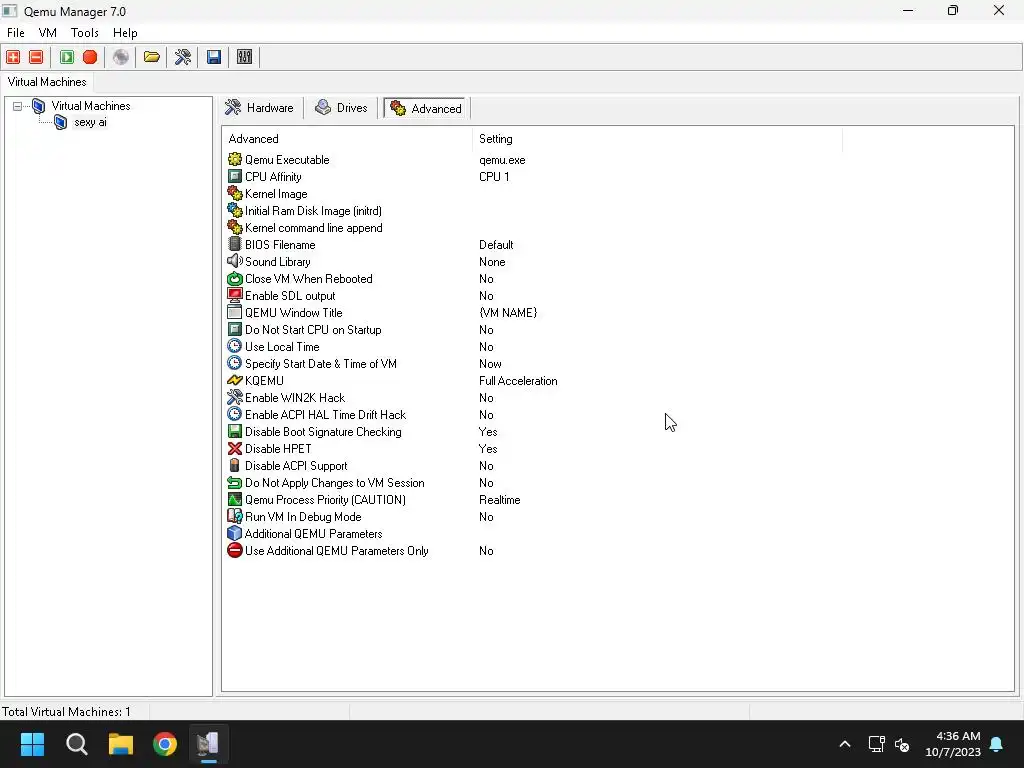Viewport: 1024px width, 768px height.
Task: Click the hammer and wrench toolbar icon
Action: 183,57
